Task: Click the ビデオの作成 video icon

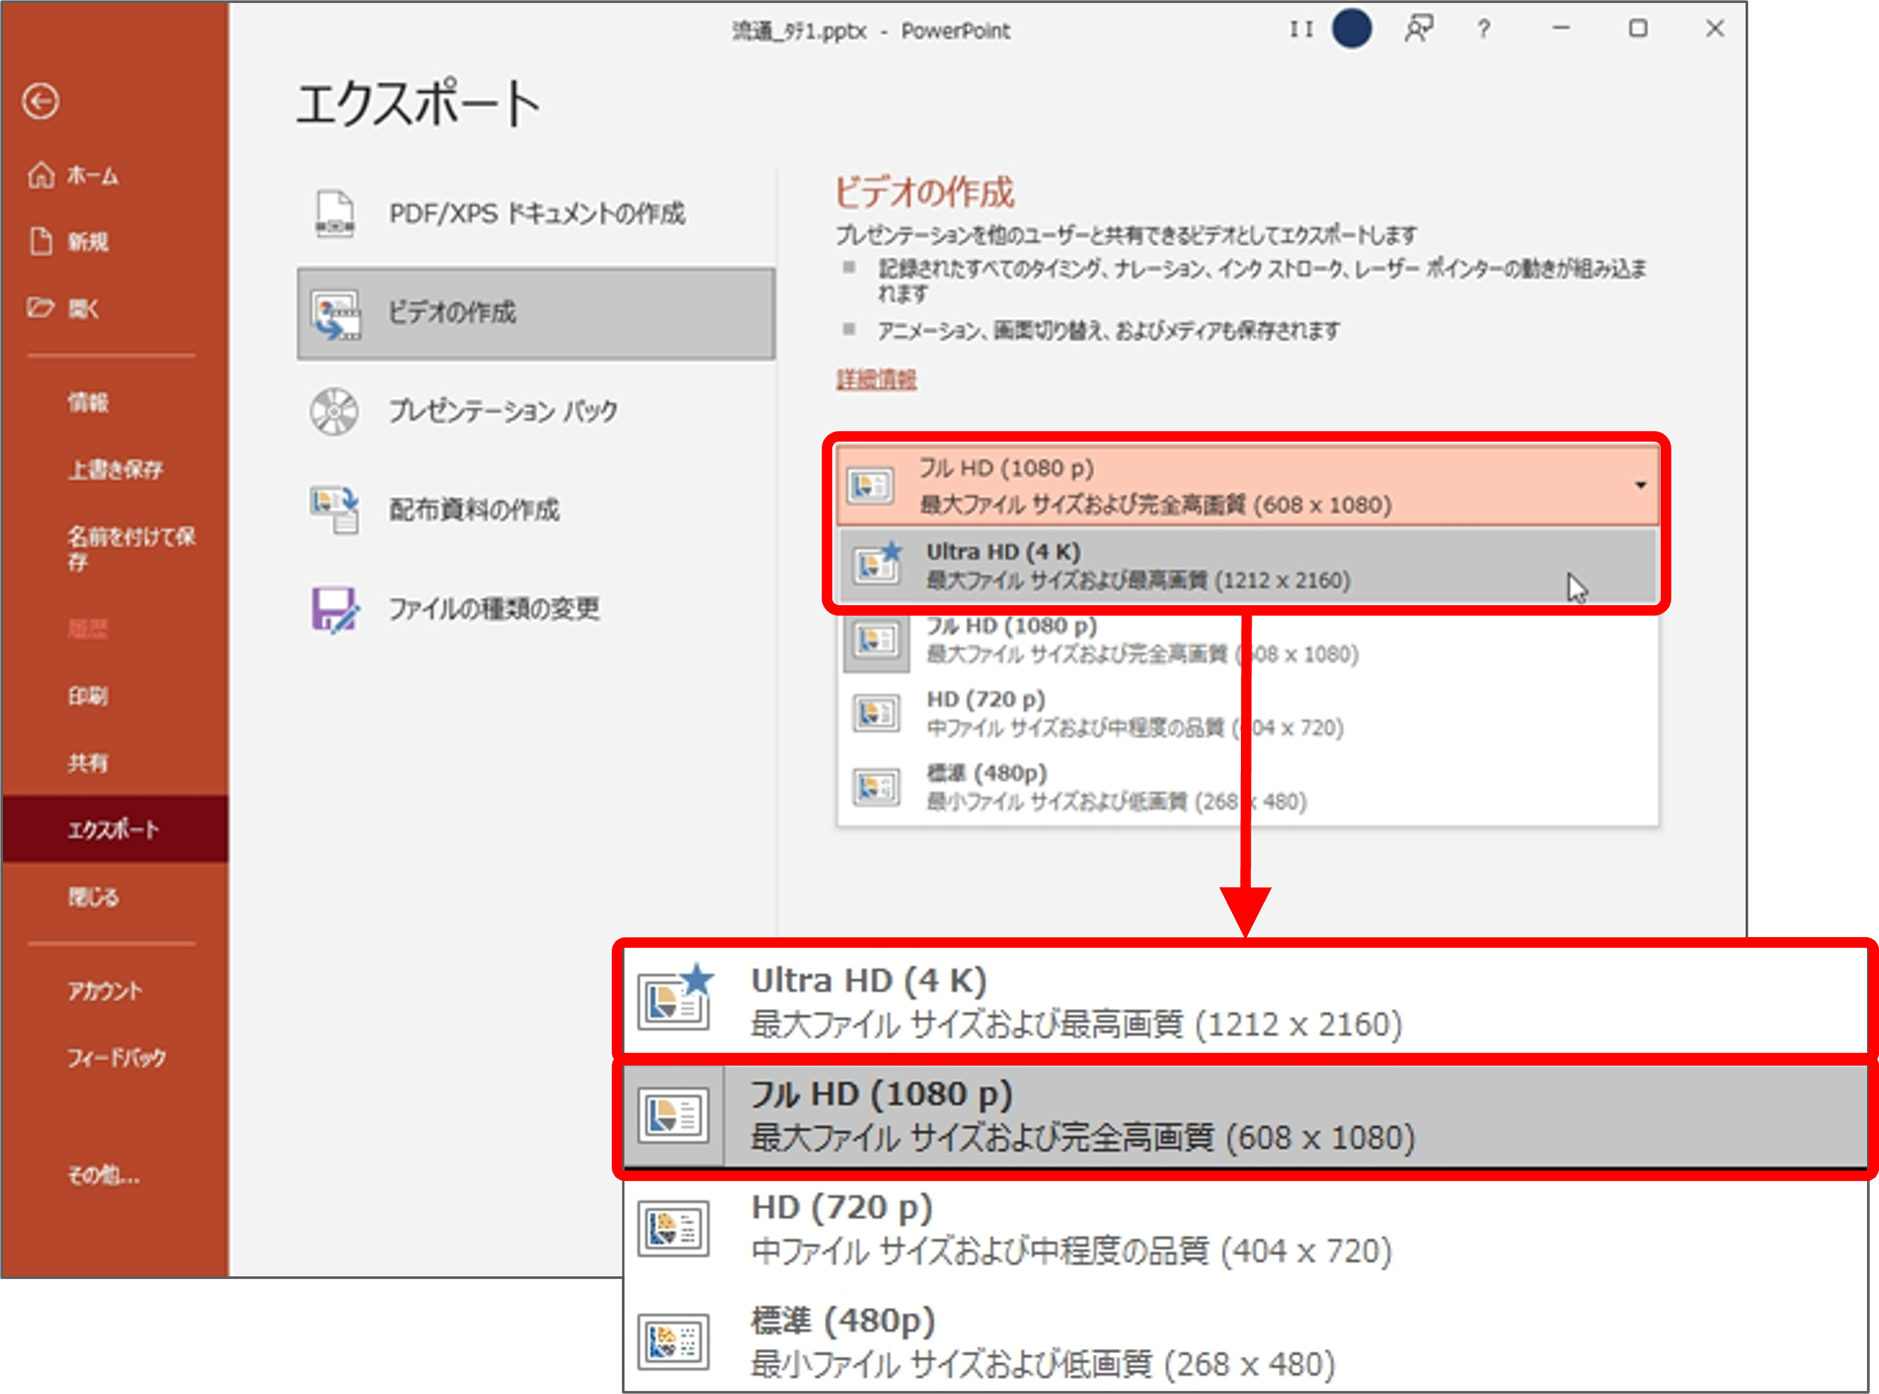Action: 335,314
